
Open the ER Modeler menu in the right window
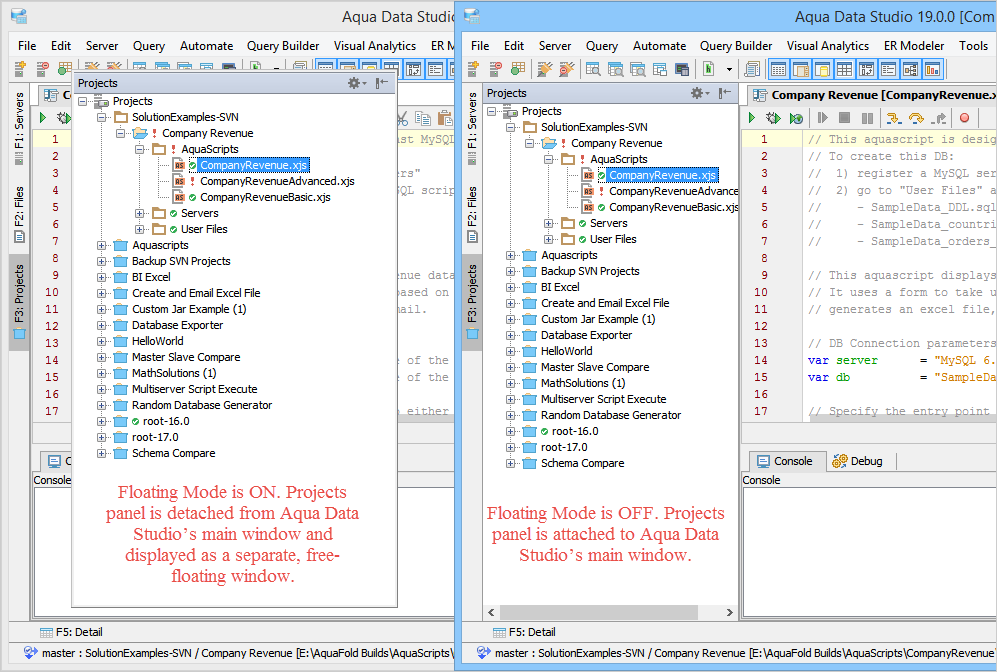pyautogui.click(x=914, y=46)
